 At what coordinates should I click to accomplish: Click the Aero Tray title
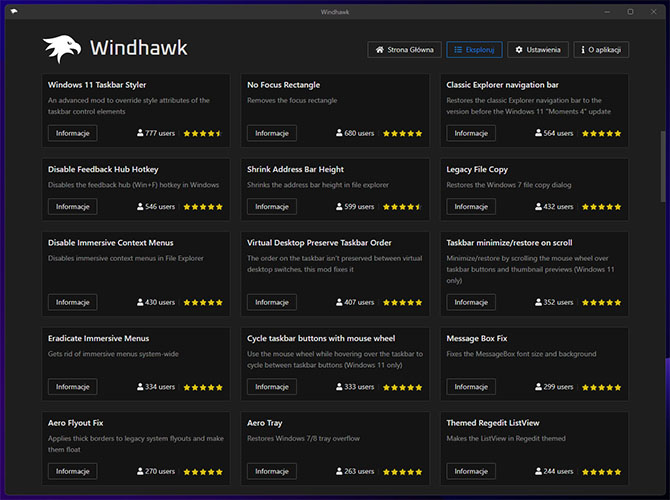(x=264, y=423)
